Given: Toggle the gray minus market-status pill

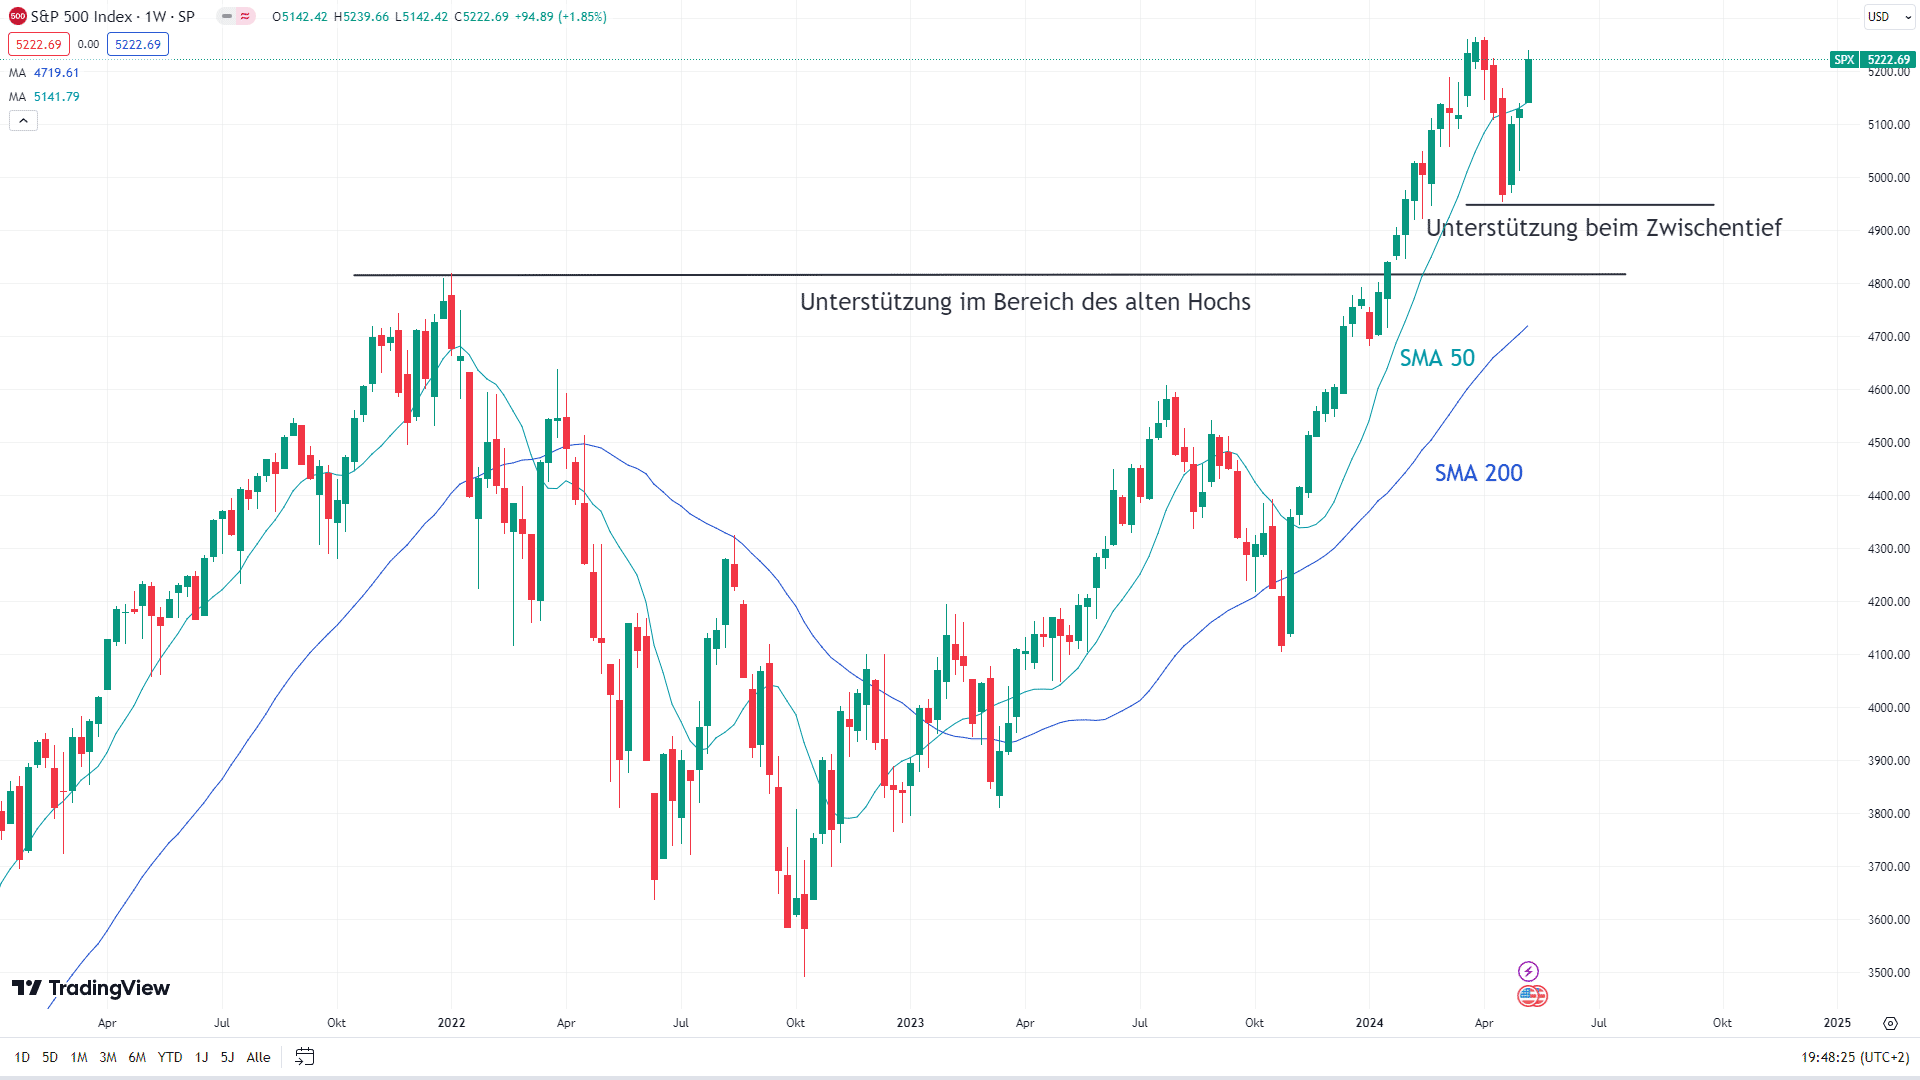Looking at the screenshot, I should tap(227, 16).
